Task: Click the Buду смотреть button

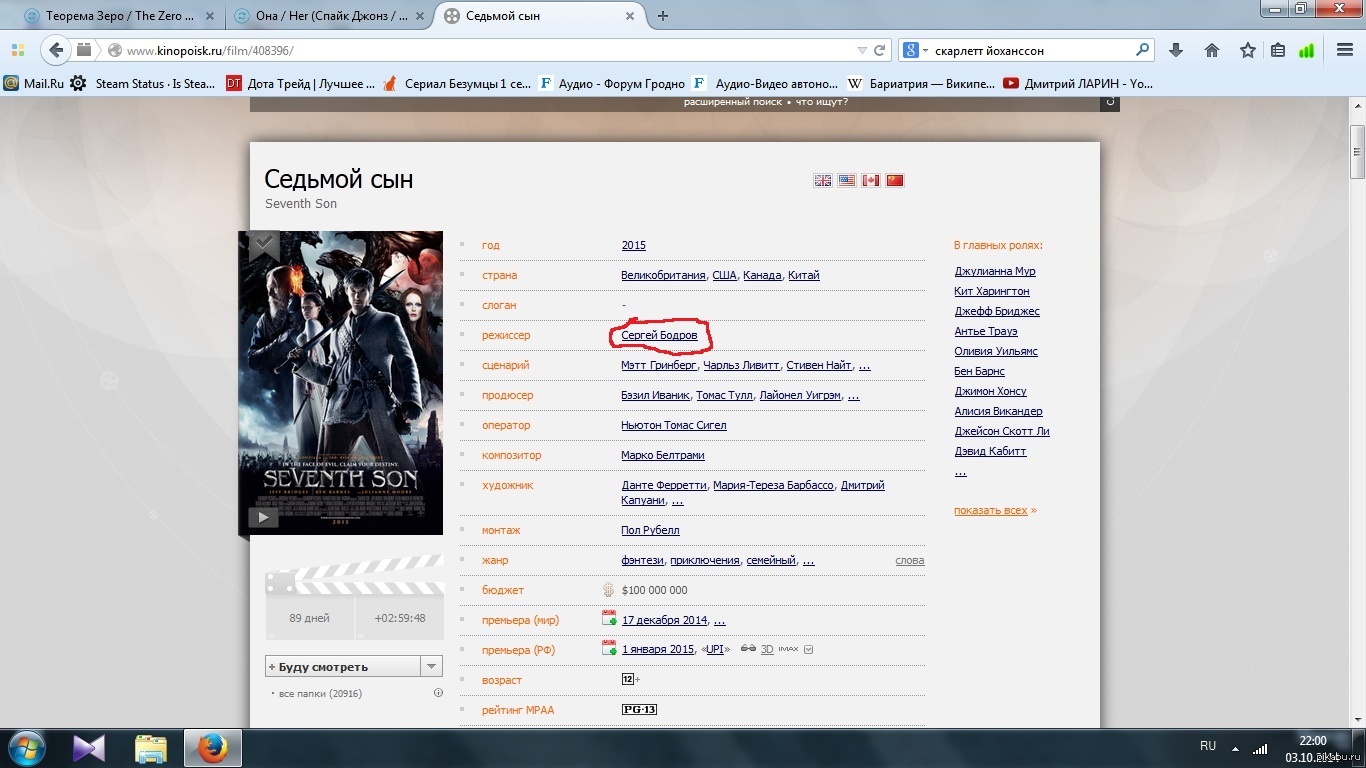Action: pos(343,667)
